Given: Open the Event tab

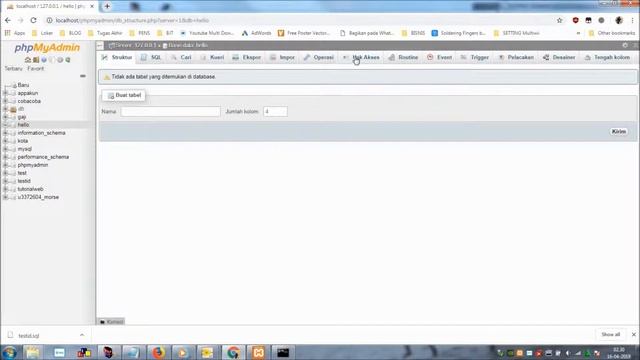Looking at the screenshot, I should tap(440, 58).
